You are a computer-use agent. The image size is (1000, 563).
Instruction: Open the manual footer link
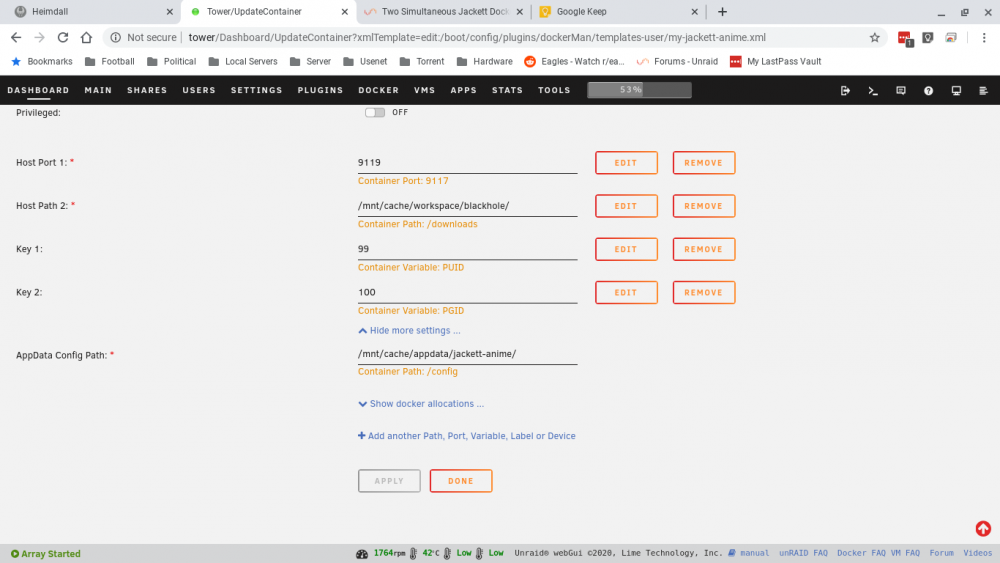point(749,553)
